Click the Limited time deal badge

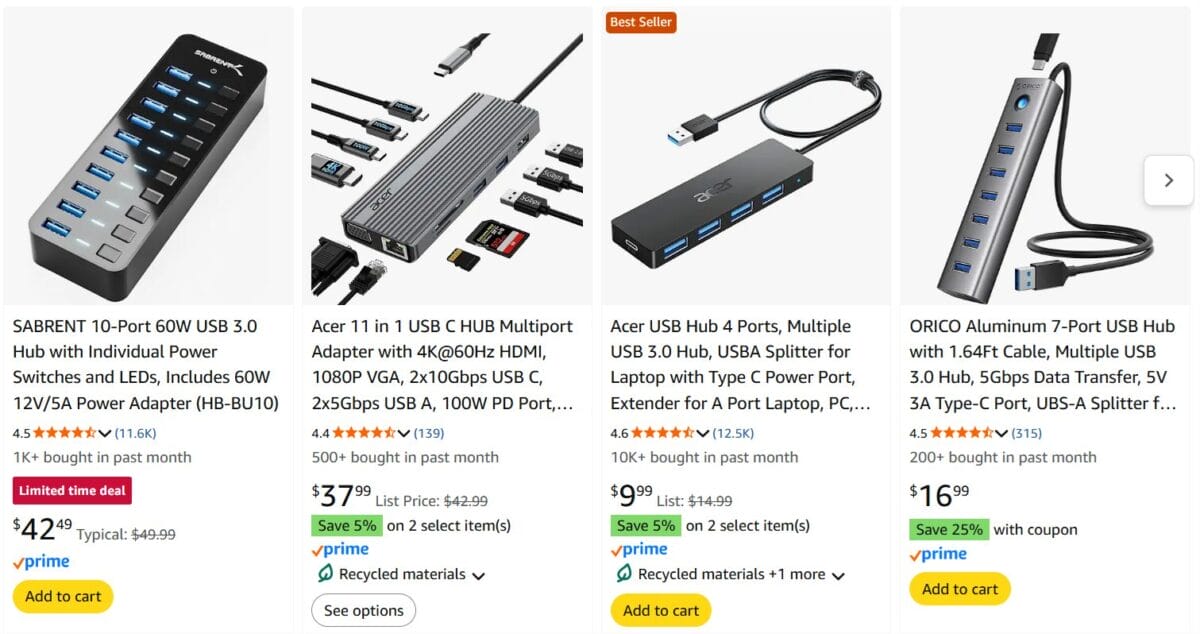[x=71, y=490]
